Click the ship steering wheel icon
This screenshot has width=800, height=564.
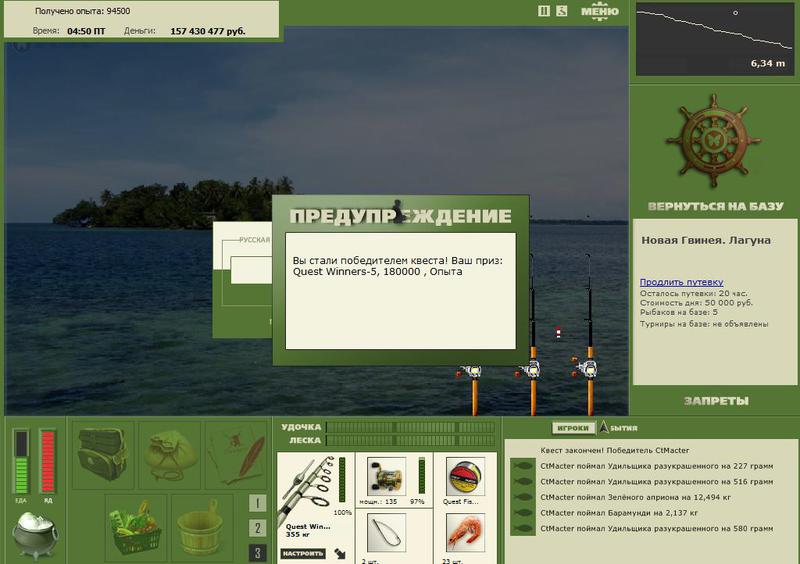tap(713, 140)
